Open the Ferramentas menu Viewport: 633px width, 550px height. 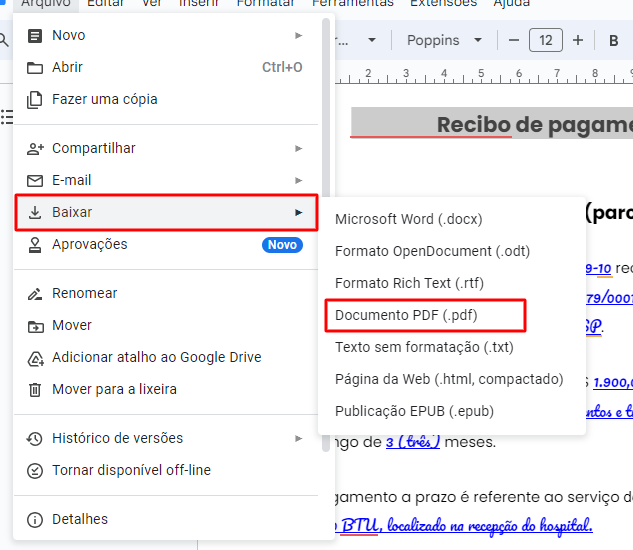click(x=353, y=4)
